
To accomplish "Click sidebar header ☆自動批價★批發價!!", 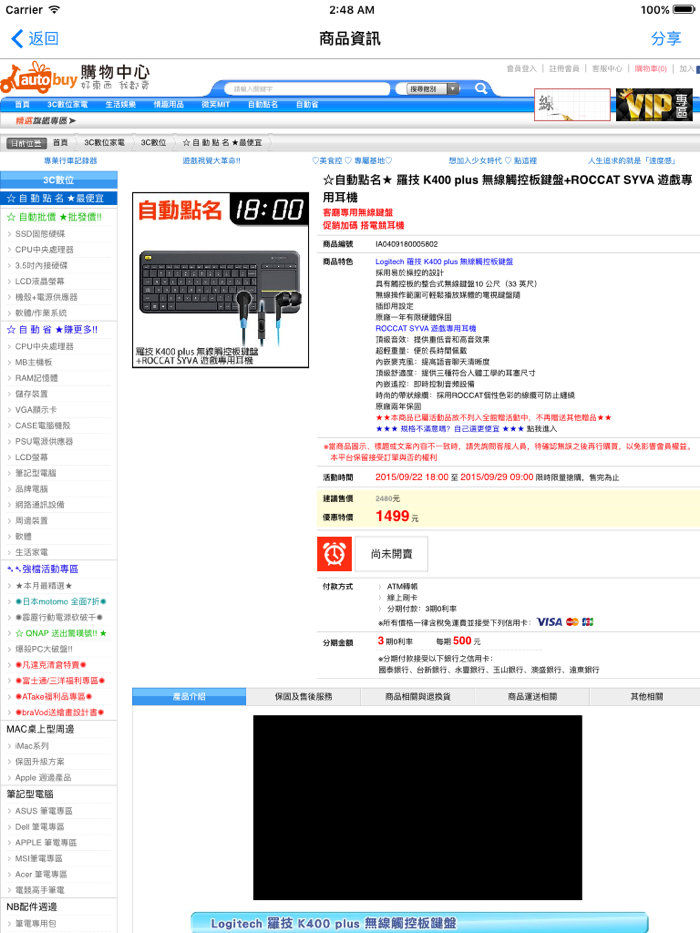I will [54, 217].
